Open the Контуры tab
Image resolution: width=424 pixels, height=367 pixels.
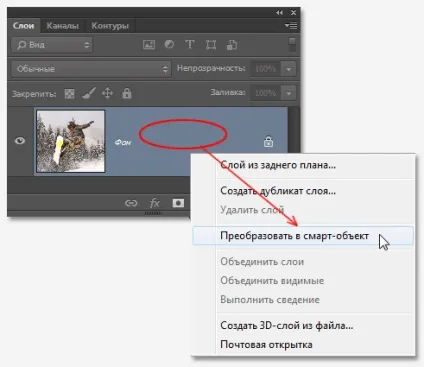[x=110, y=26]
